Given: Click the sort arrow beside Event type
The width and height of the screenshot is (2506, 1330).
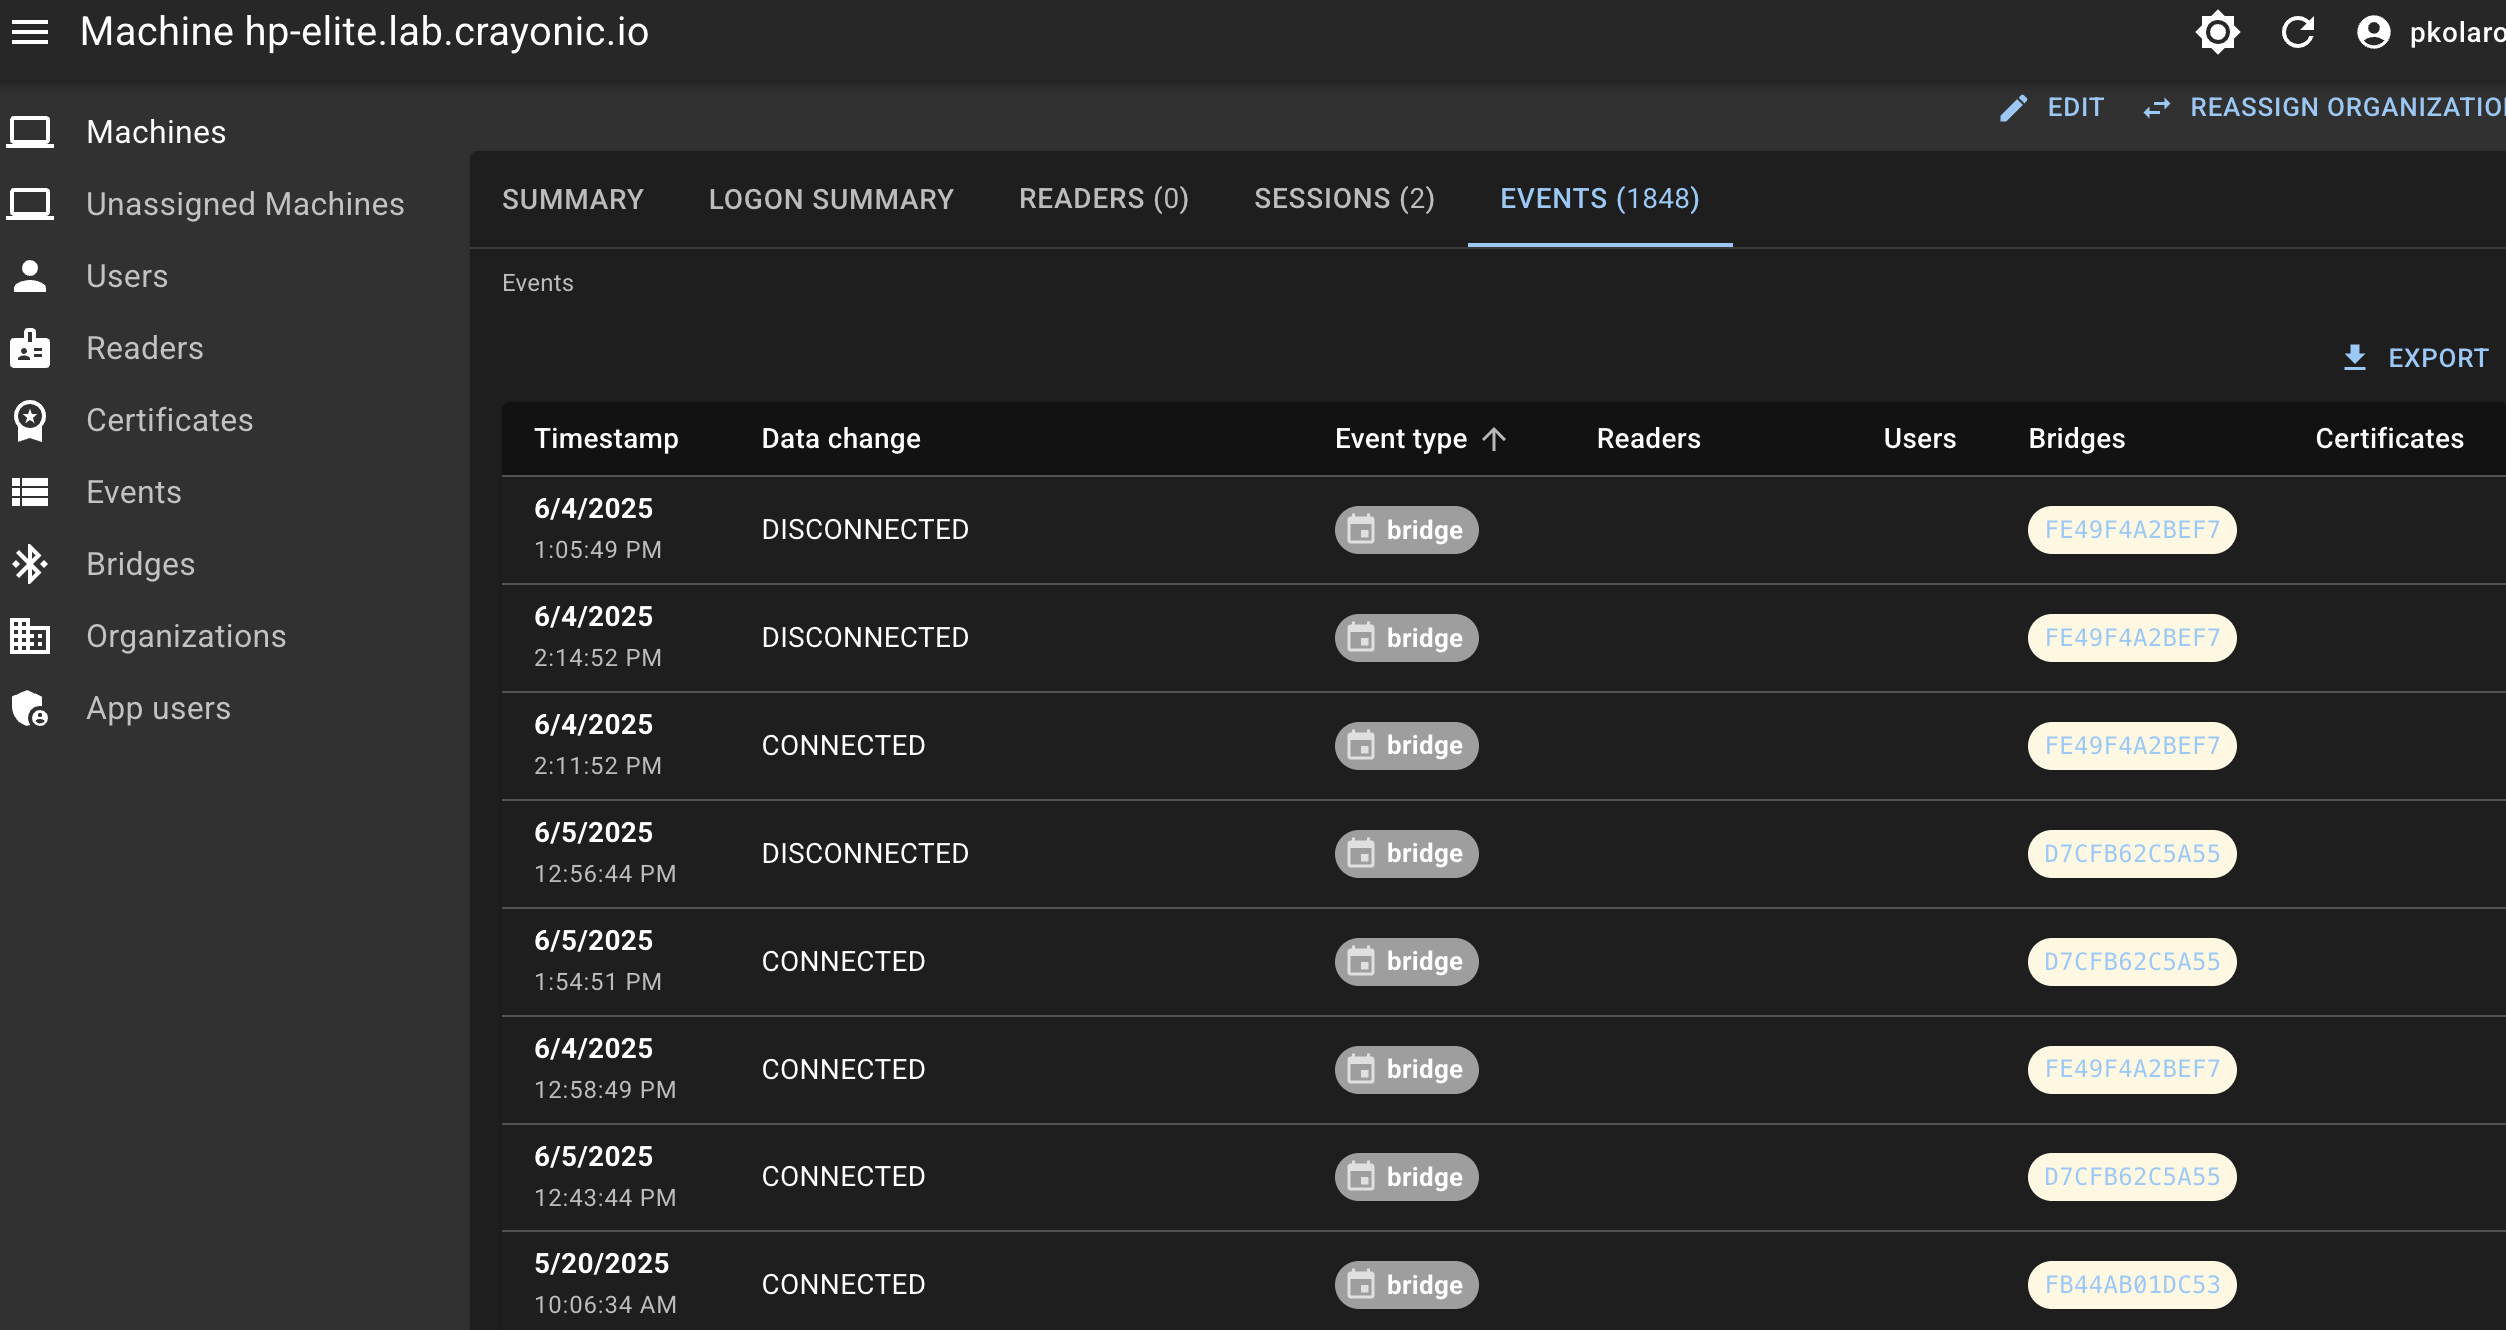Looking at the screenshot, I should click(1494, 439).
